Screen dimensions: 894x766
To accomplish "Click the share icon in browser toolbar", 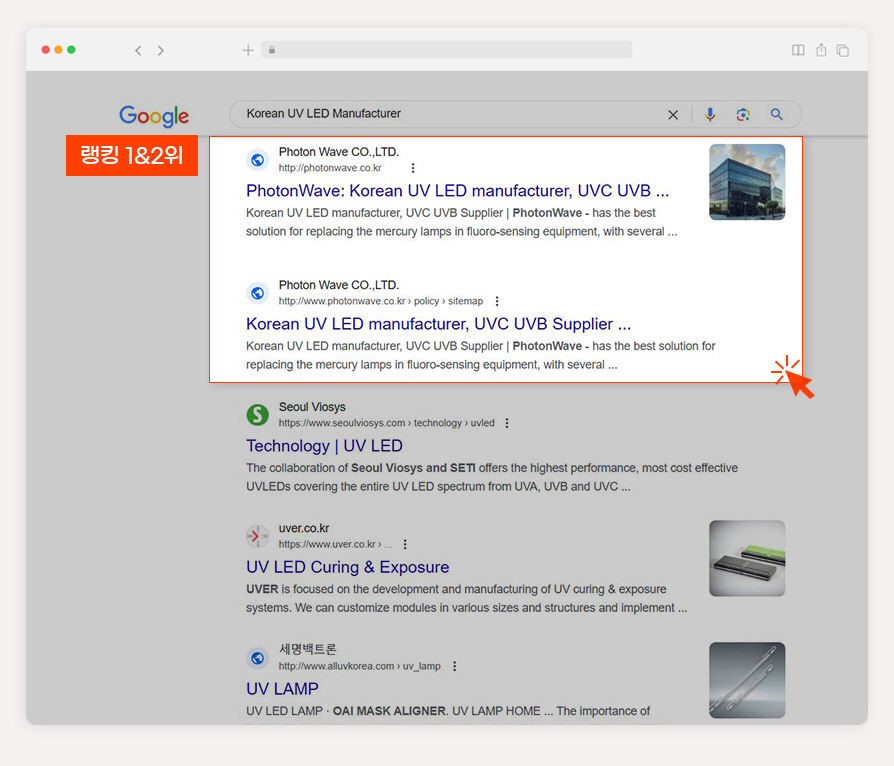I will tap(821, 50).
